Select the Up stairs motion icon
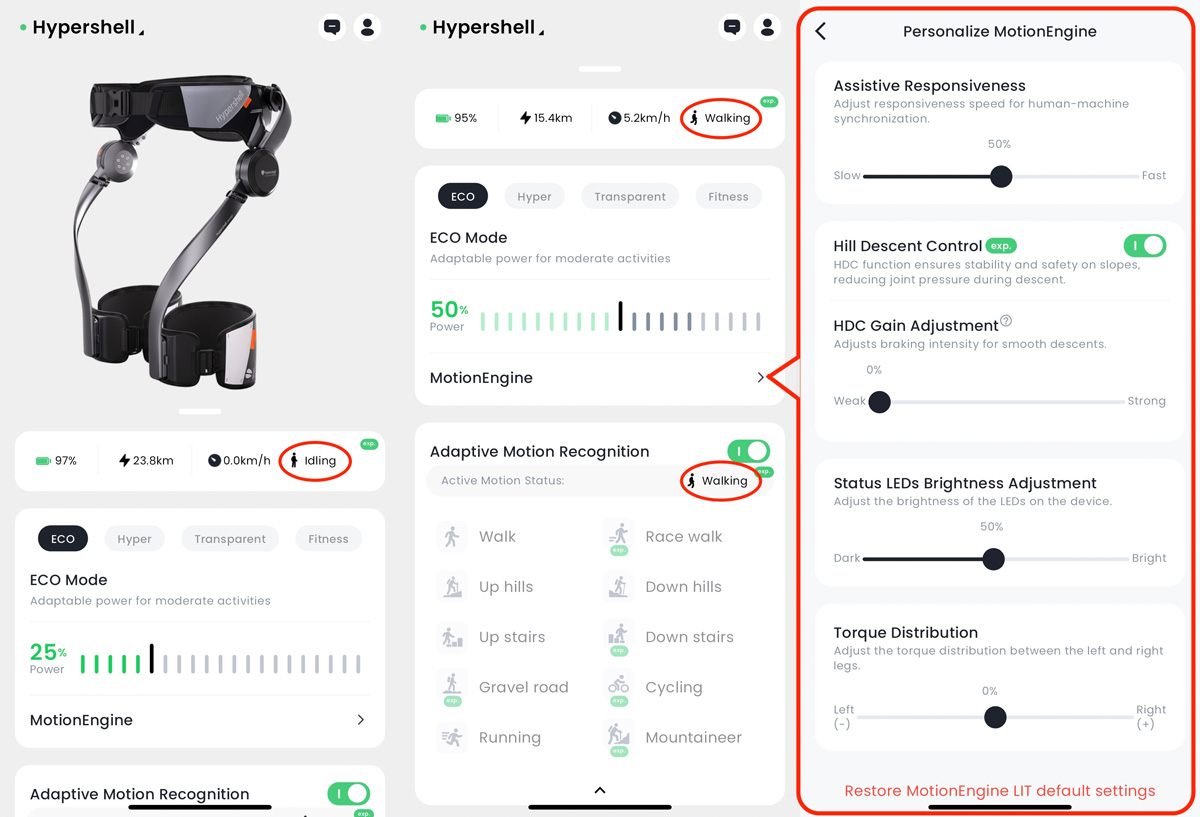Screen dimensions: 1200x817 point(453,637)
